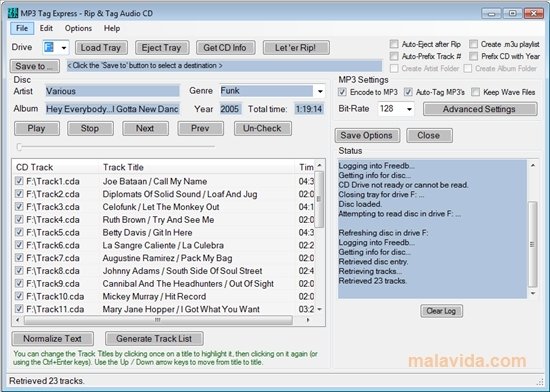
Task: Click the Eject Tray button
Action: pos(162,48)
